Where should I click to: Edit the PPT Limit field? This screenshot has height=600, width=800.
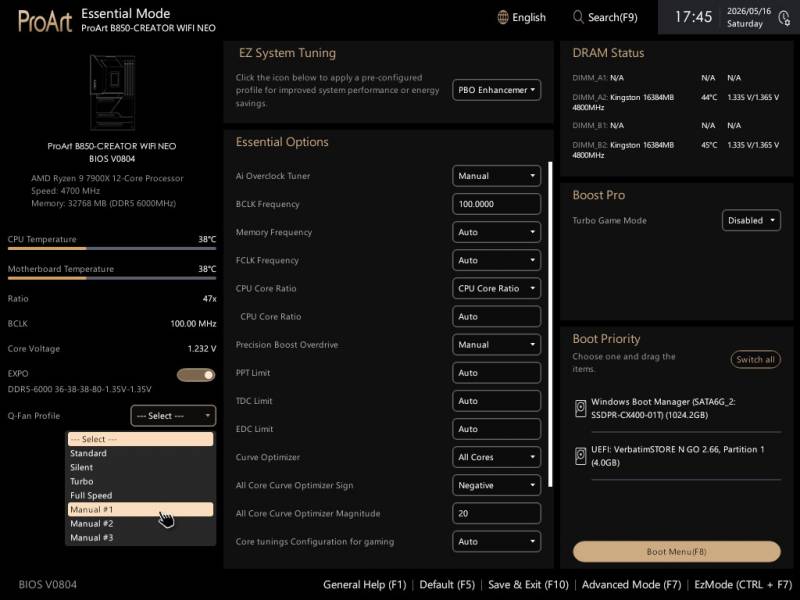[496, 373]
